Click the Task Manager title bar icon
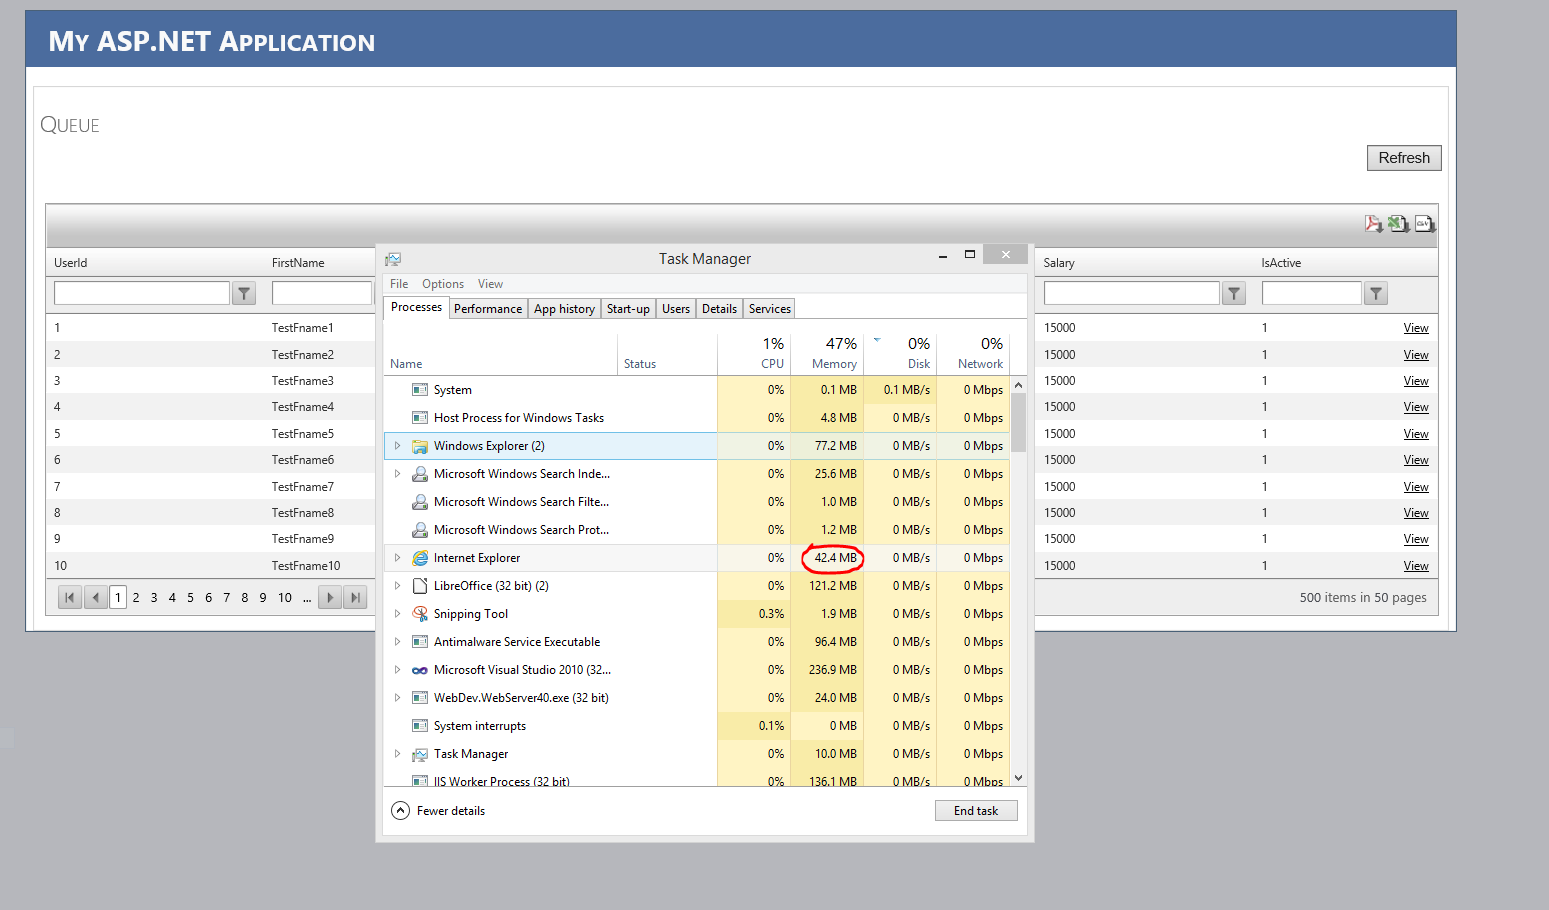 (393, 259)
